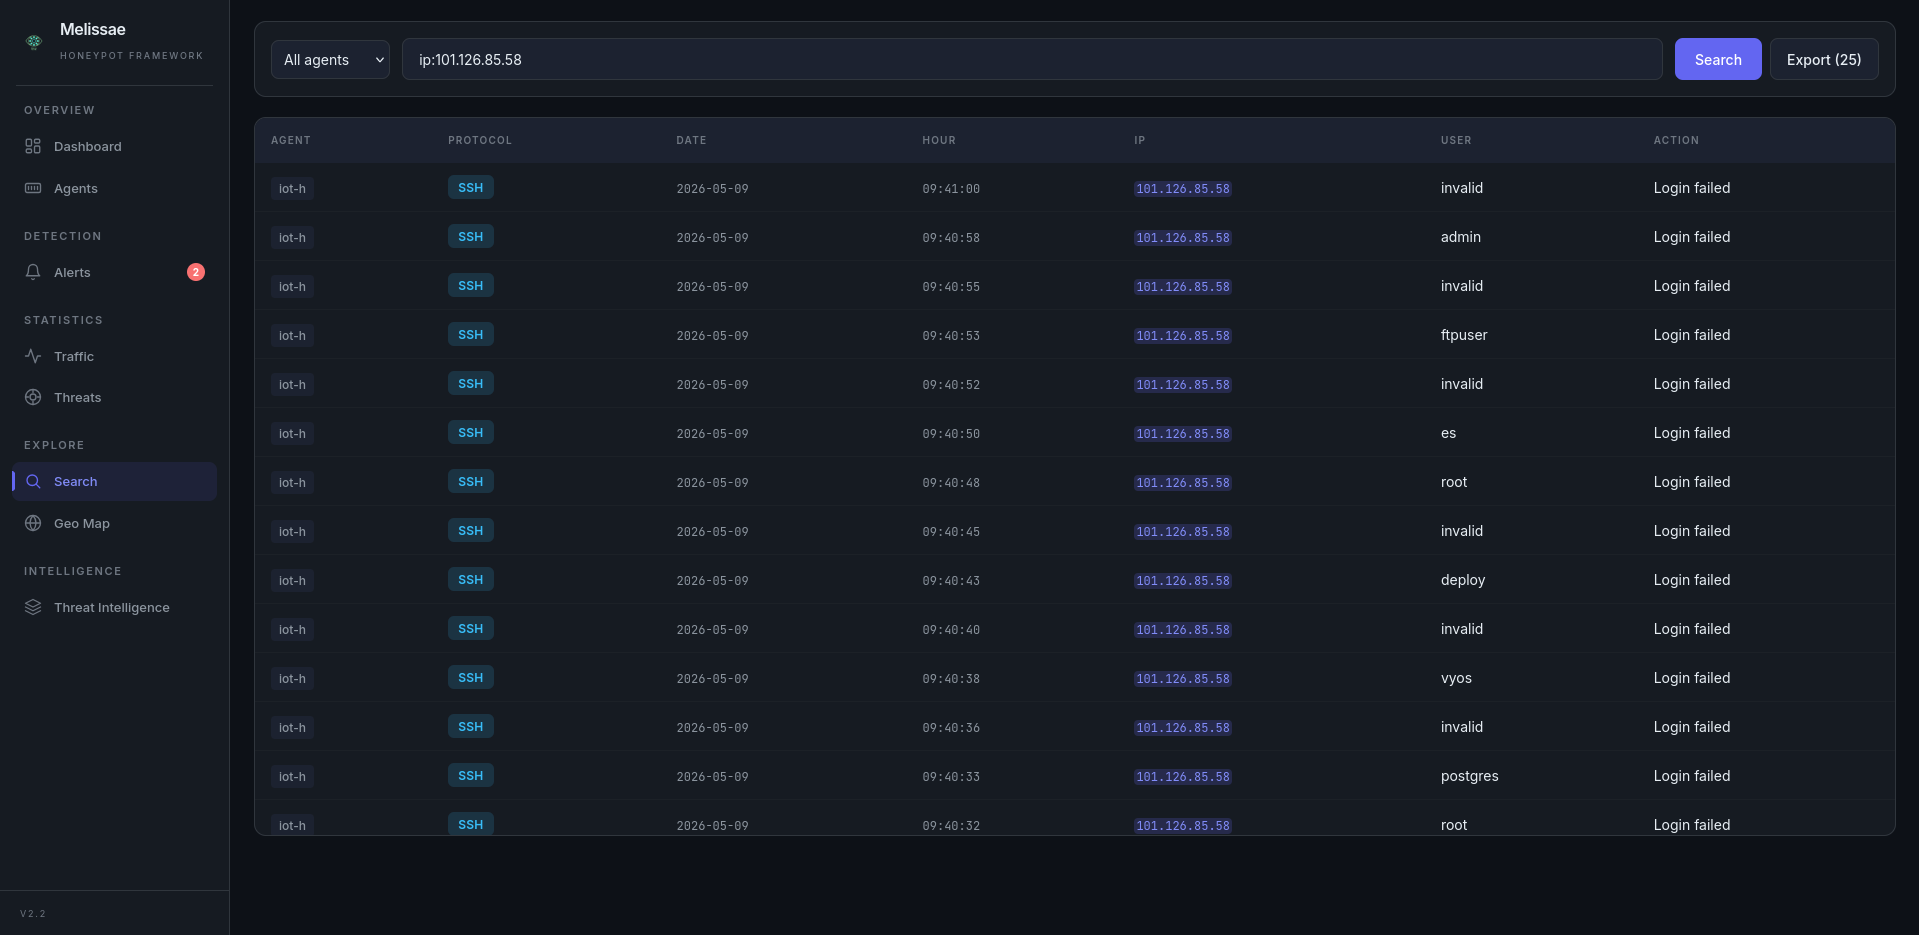
Task: Click hour 09:40:52 cell
Action: [951, 384]
